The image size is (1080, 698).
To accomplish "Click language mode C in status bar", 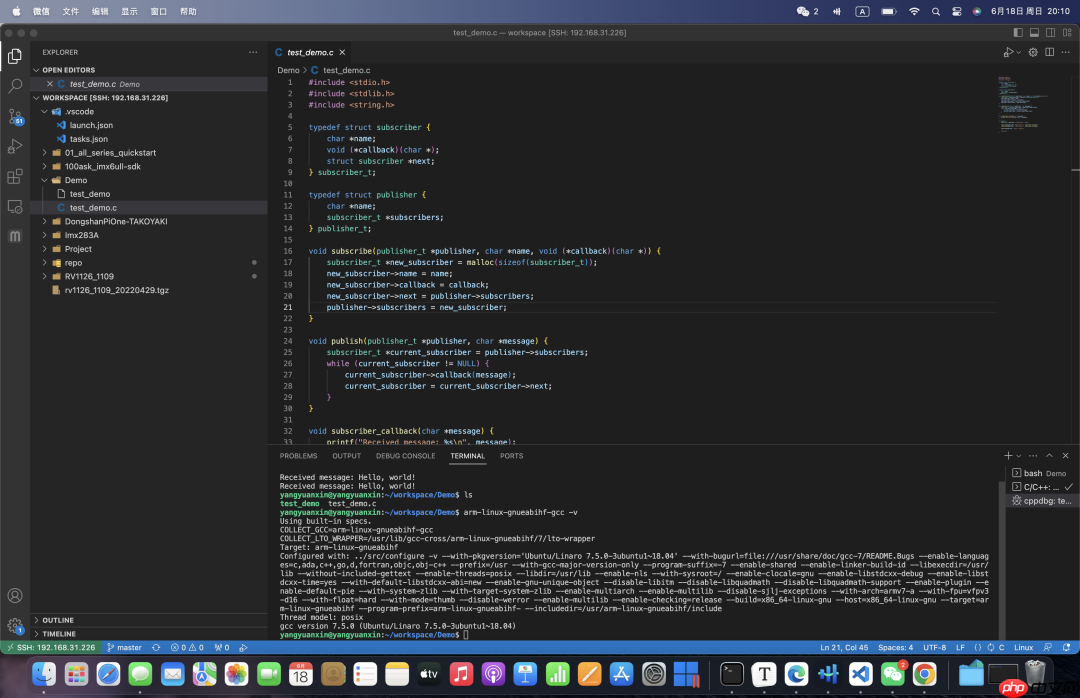I will [1003, 647].
